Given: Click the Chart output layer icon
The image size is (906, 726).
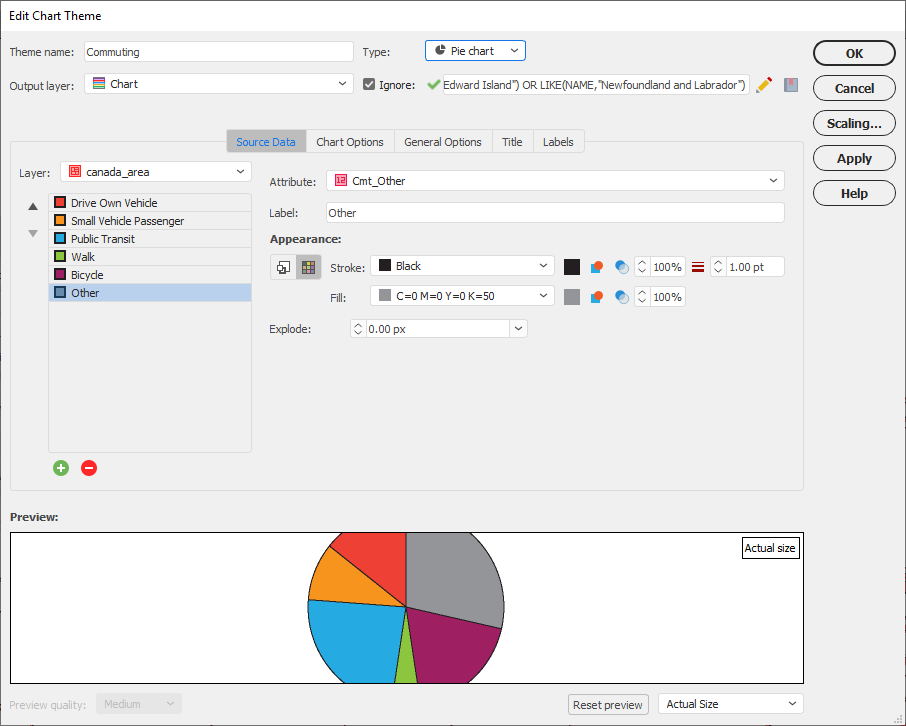Looking at the screenshot, I should pyautogui.click(x=99, y=83).
